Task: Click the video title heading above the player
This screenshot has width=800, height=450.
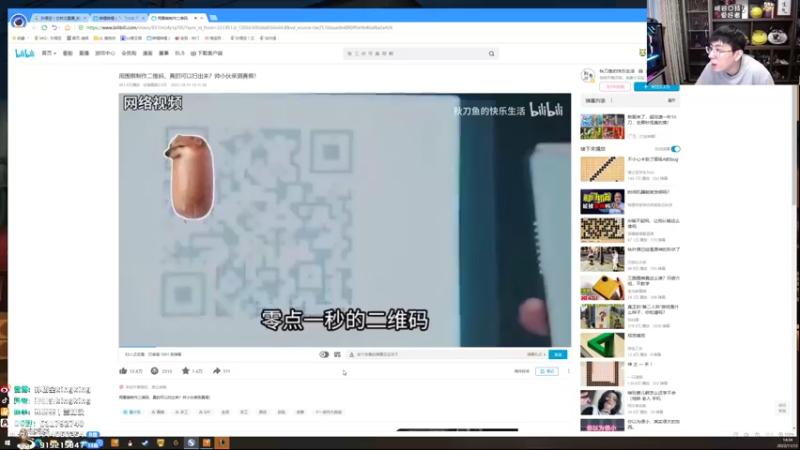Action: coord(187,76)
